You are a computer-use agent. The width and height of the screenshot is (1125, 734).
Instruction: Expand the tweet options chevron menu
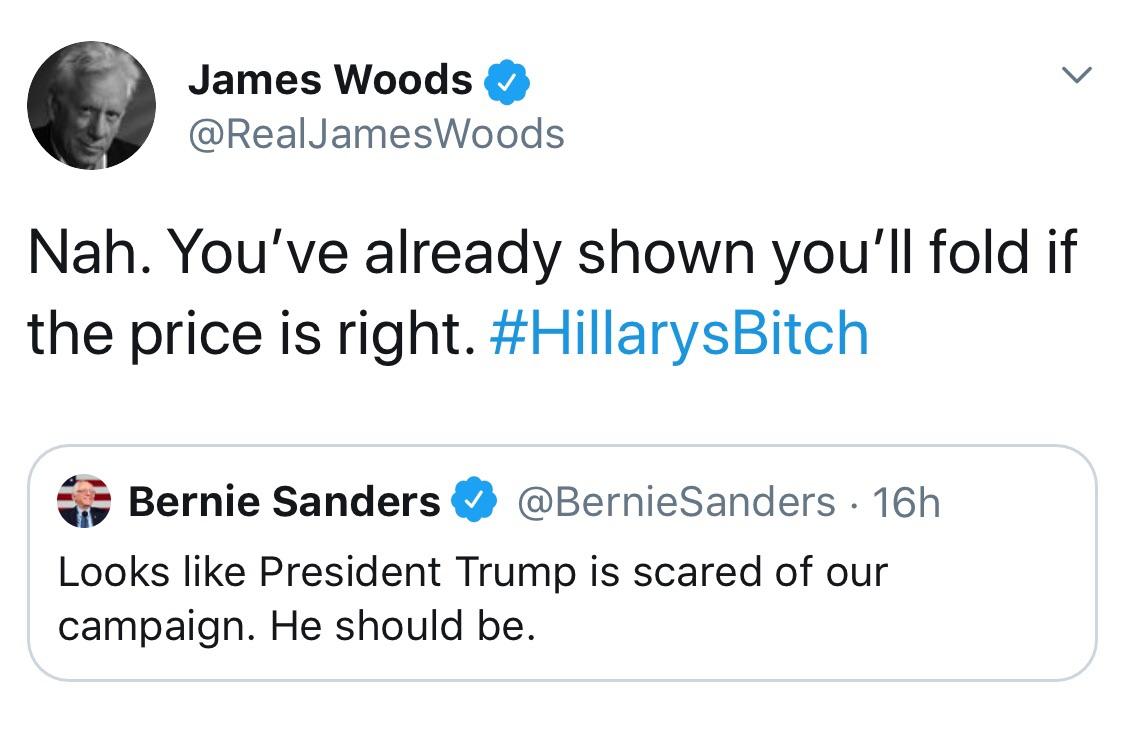1076,75
